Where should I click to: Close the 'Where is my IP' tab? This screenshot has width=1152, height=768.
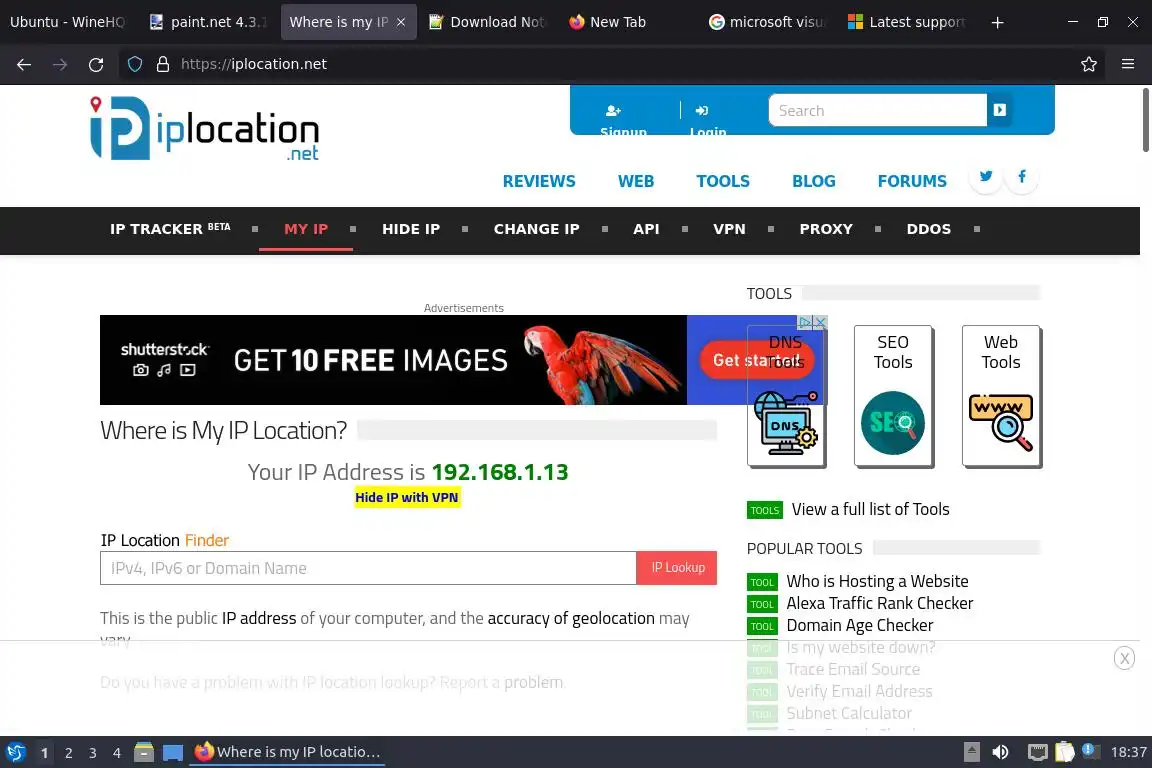[401, 22]
